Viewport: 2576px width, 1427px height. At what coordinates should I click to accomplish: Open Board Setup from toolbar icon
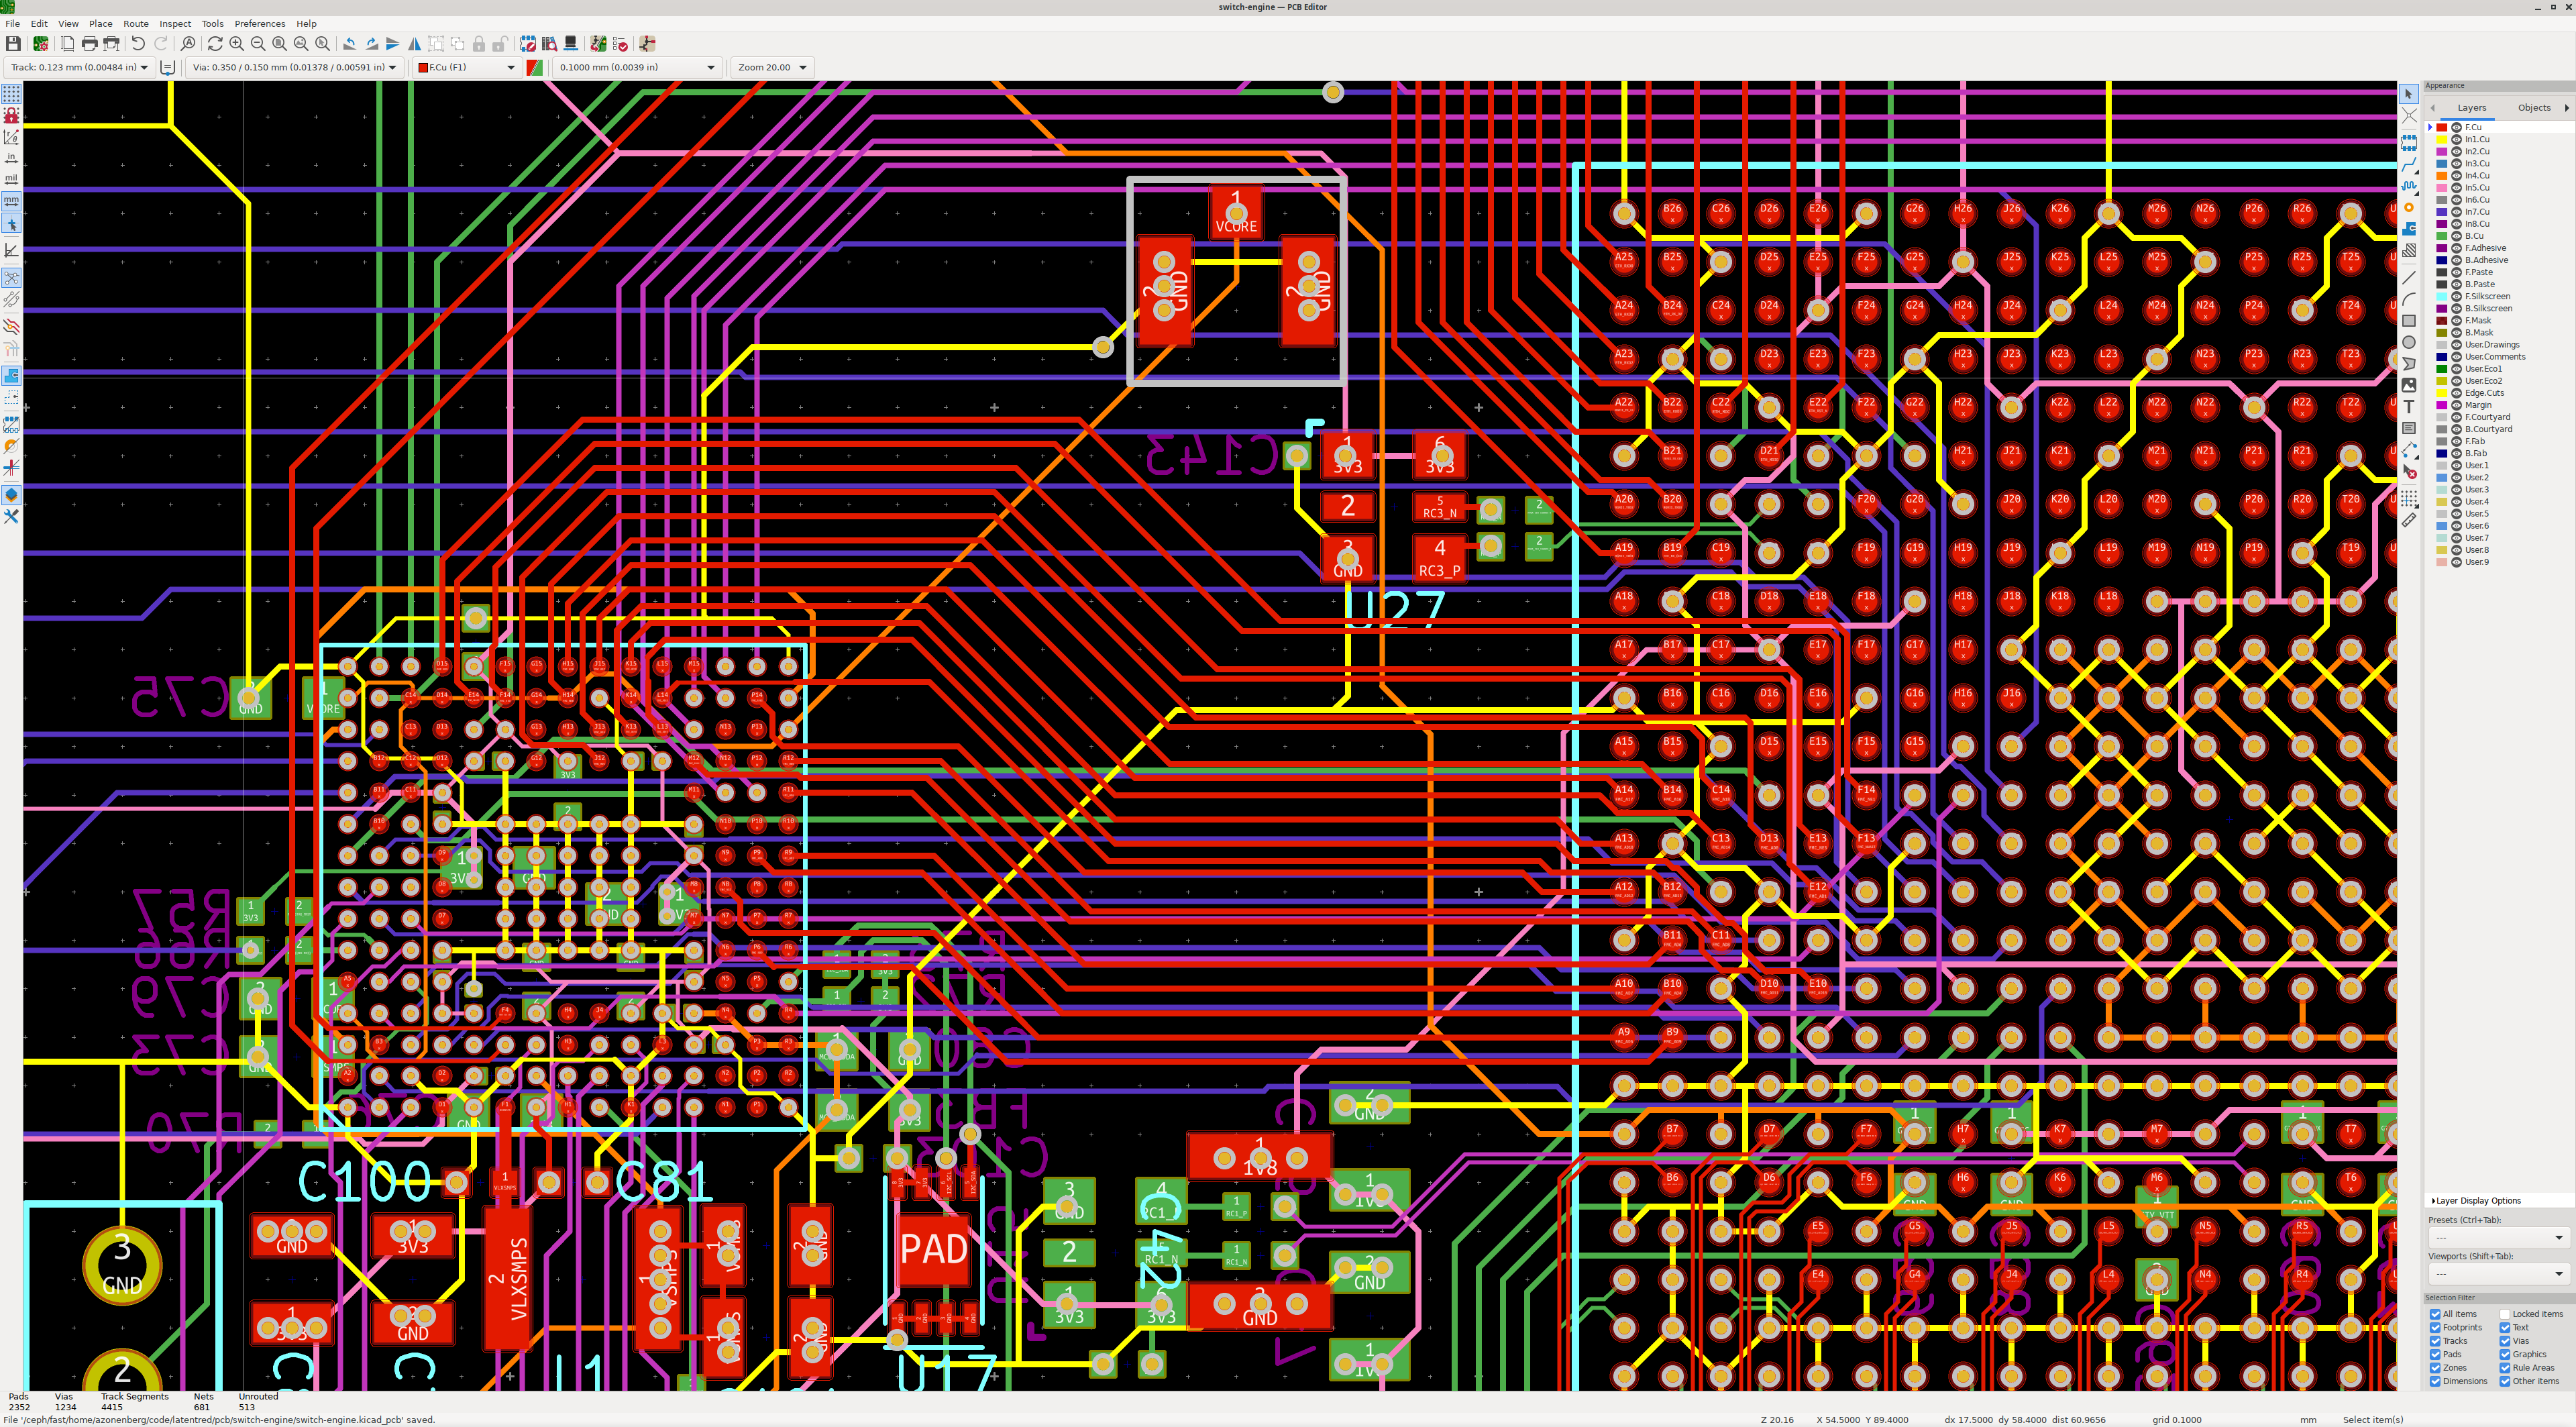click(41, 44)
